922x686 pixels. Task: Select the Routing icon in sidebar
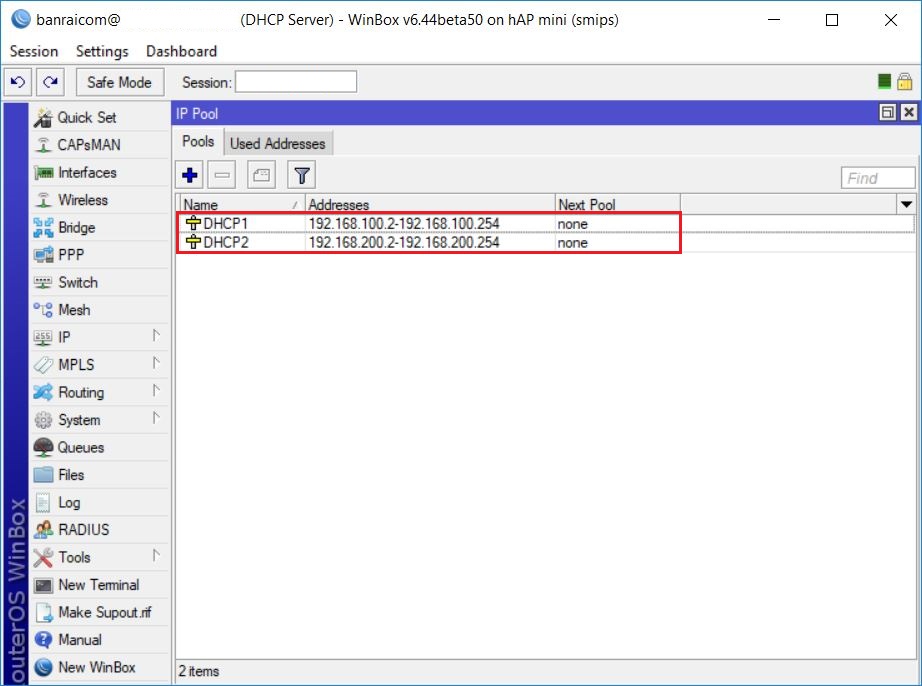tap(43, 392)
